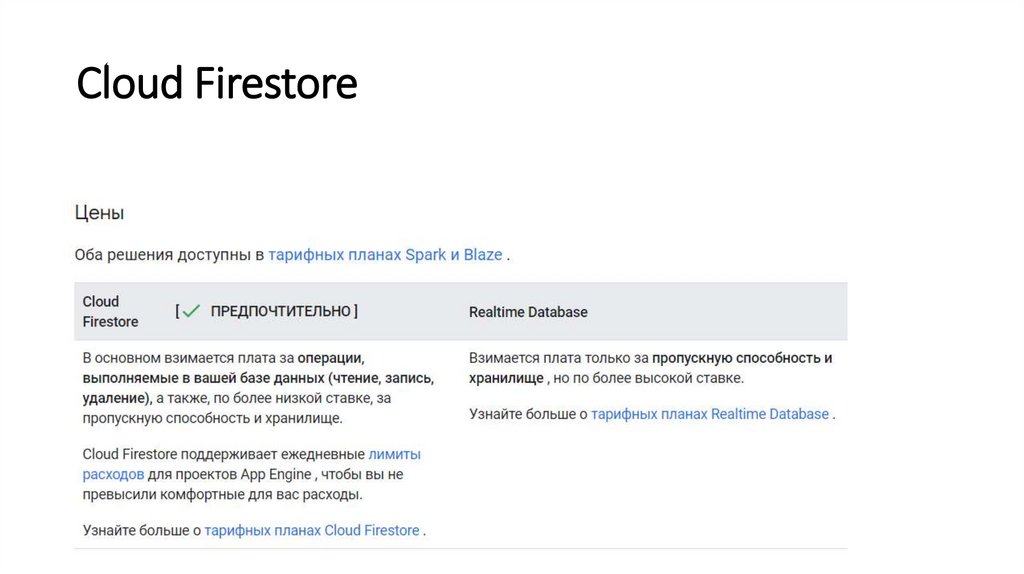The image size is (1024, 574).
Task: Click the green checkmark icon beside ПРЕДПОЧТИТЕЛЬНО
Action: coord(192,311)
